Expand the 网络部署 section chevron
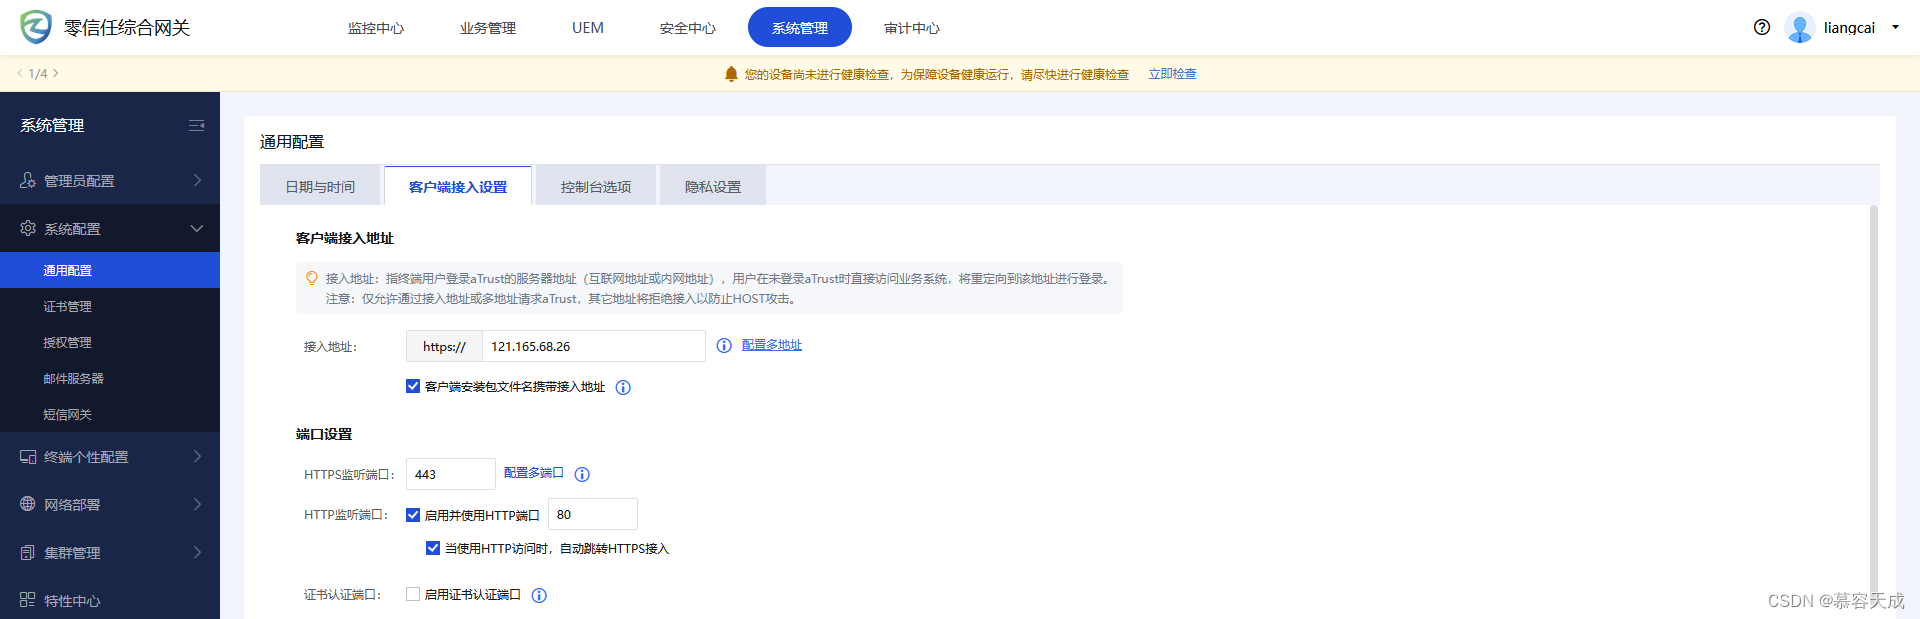Screen dimensions: 1920x619 pos(197,504)
